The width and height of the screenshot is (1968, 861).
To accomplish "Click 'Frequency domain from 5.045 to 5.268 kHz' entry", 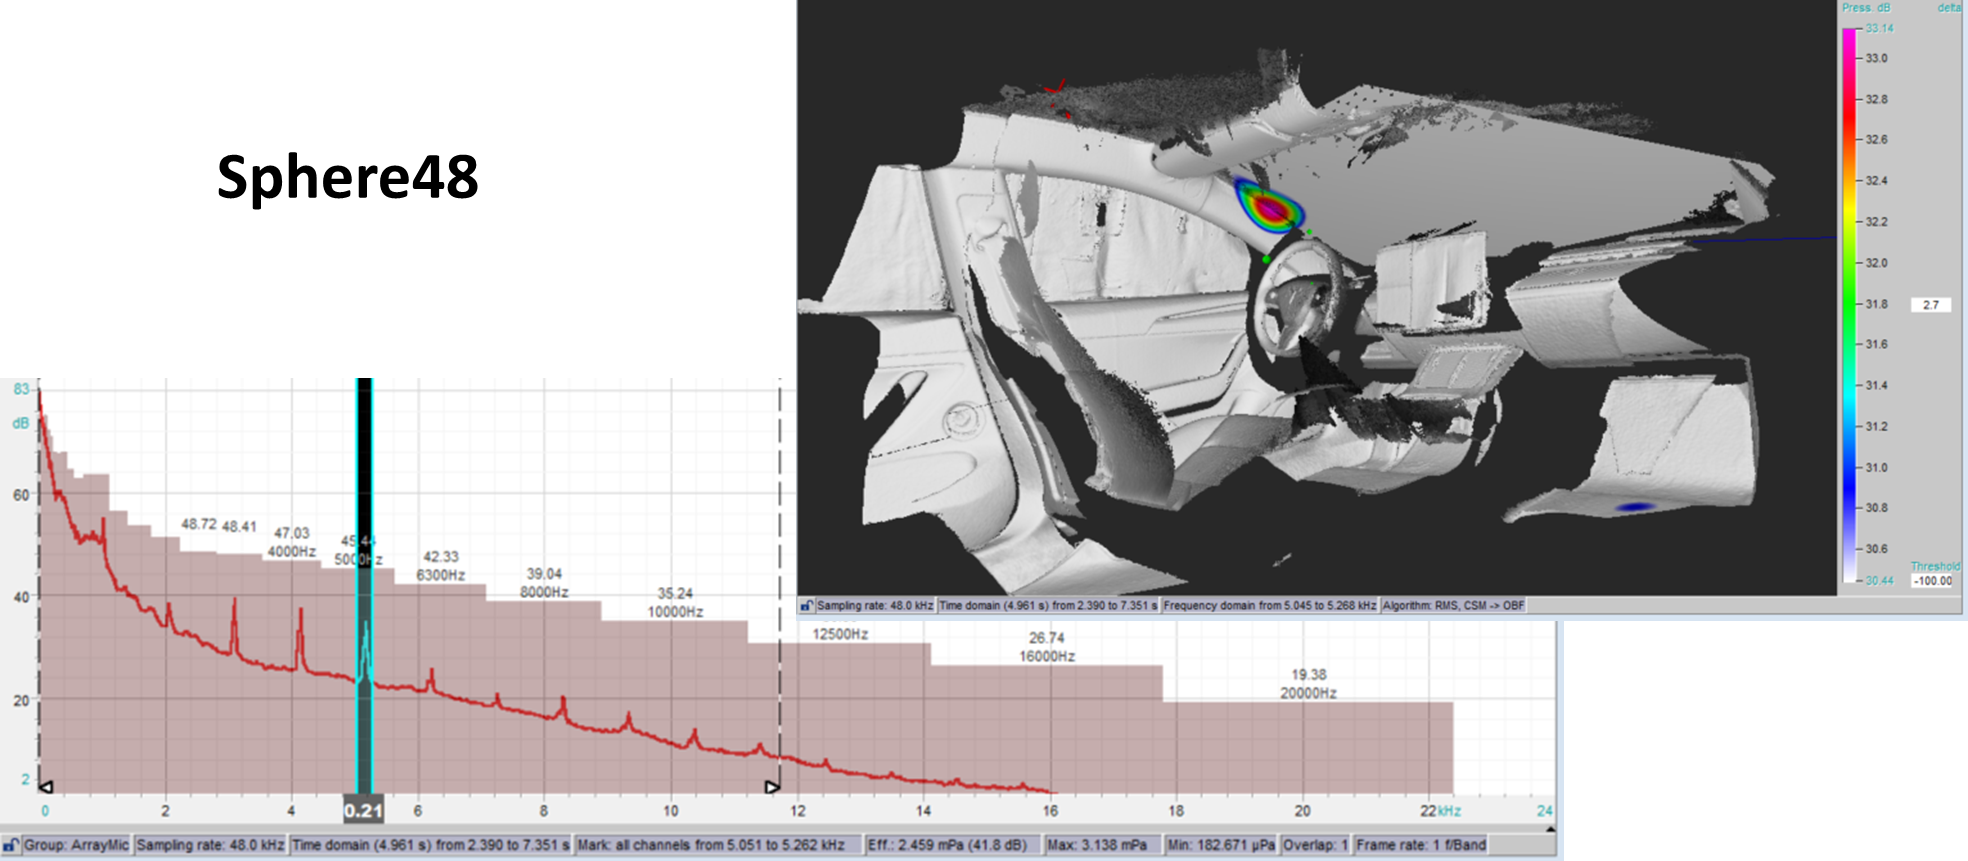I will tap(1270, 606).
